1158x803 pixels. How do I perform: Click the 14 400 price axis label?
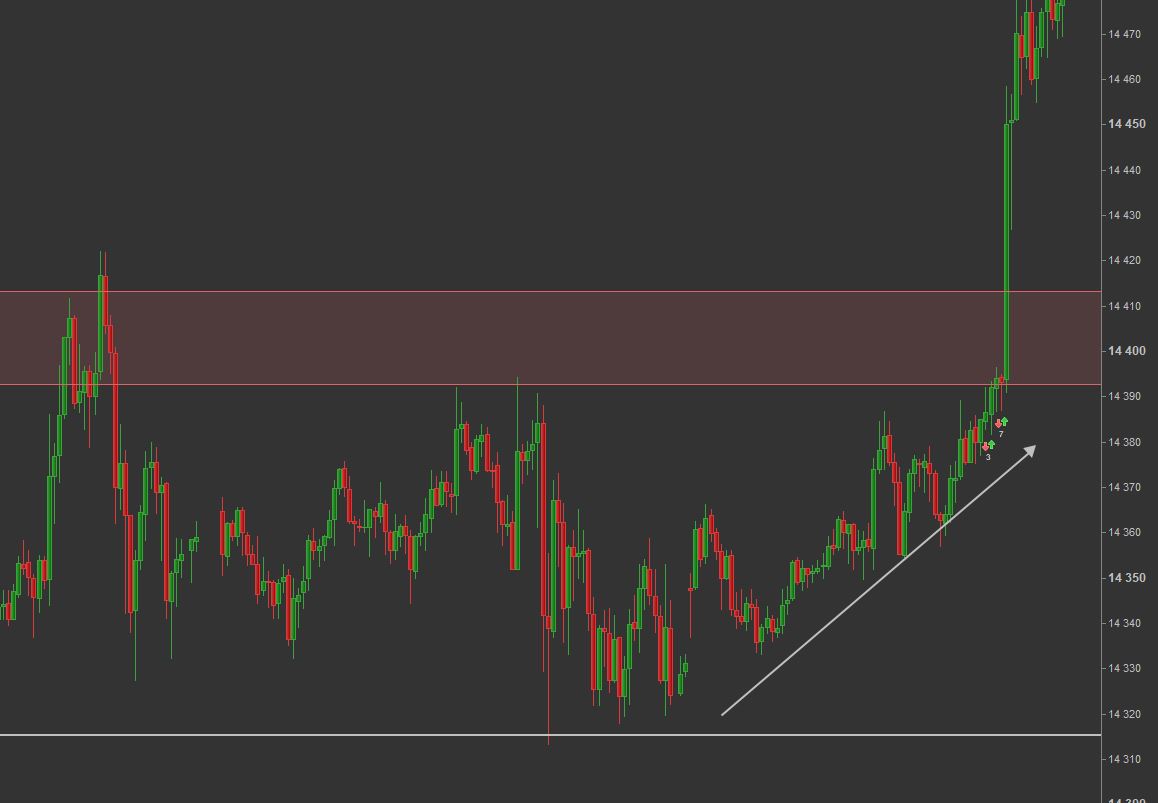pos(1127,351)
